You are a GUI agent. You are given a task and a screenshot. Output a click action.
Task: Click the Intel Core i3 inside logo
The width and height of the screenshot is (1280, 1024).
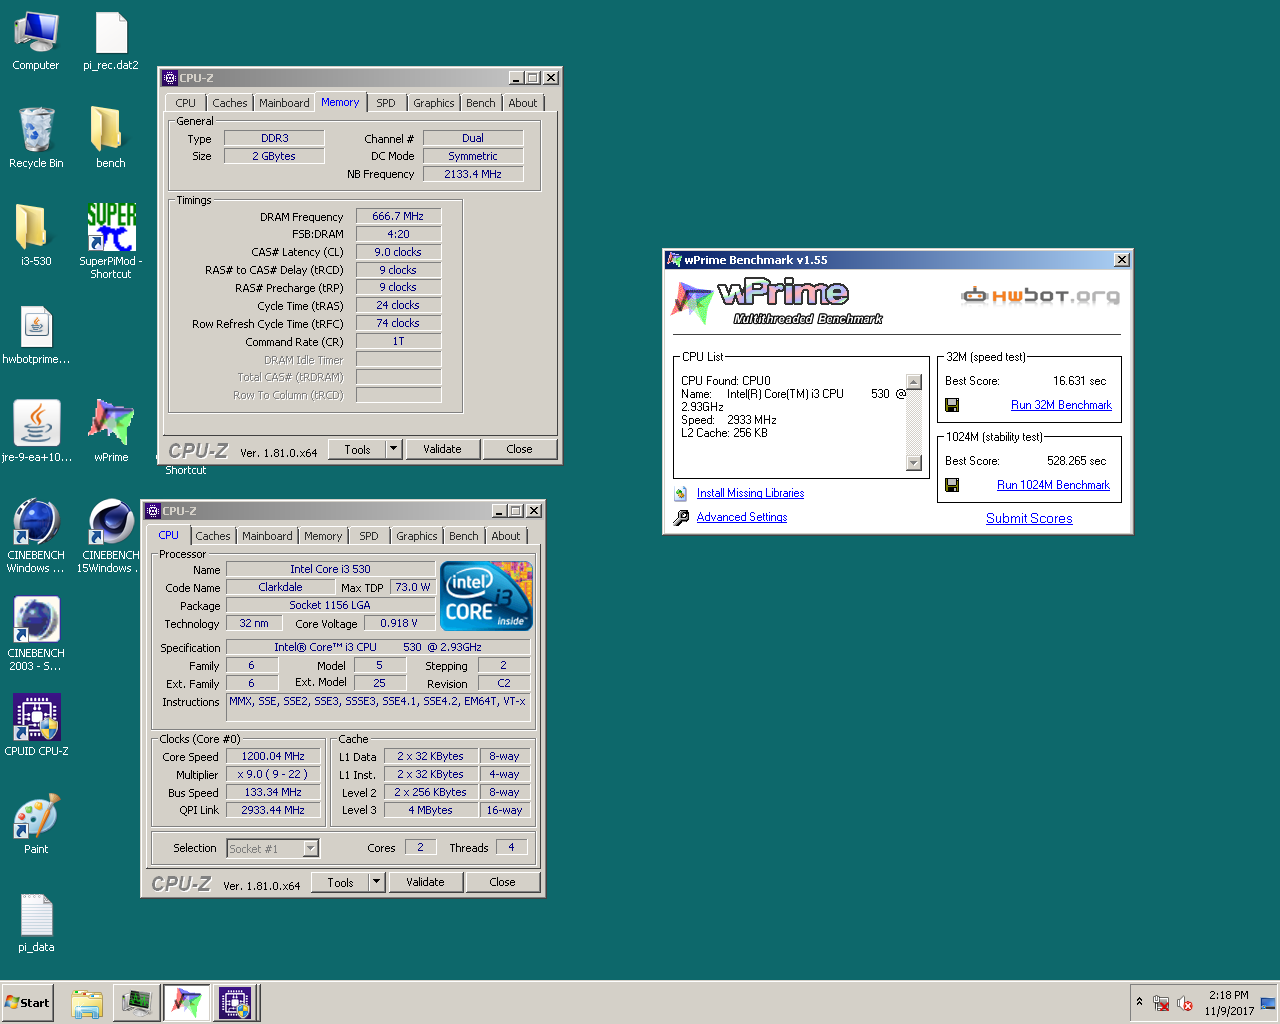coord(487,595)
